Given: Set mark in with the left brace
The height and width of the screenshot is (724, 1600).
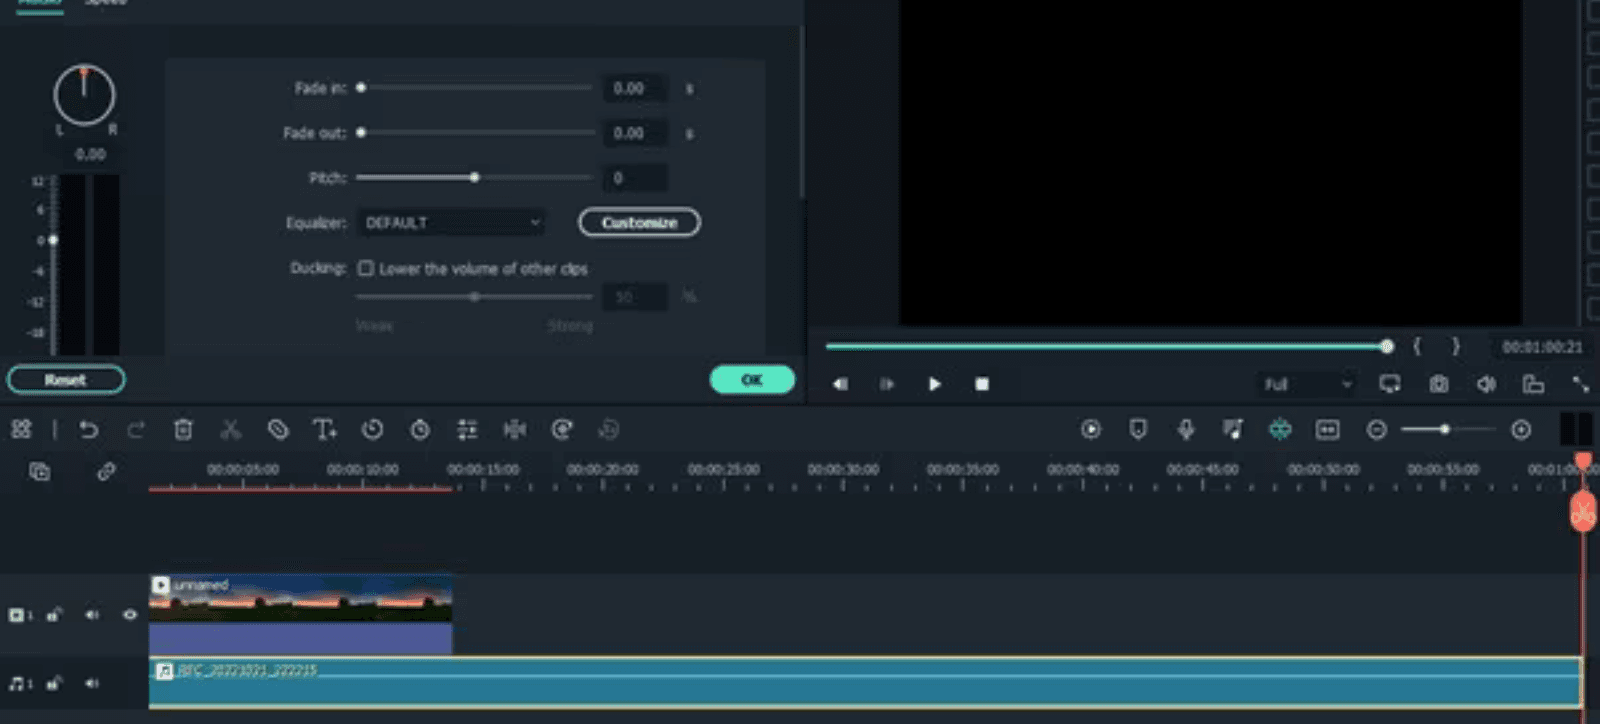Looking at the screenshot, I should pos(1416,346).
